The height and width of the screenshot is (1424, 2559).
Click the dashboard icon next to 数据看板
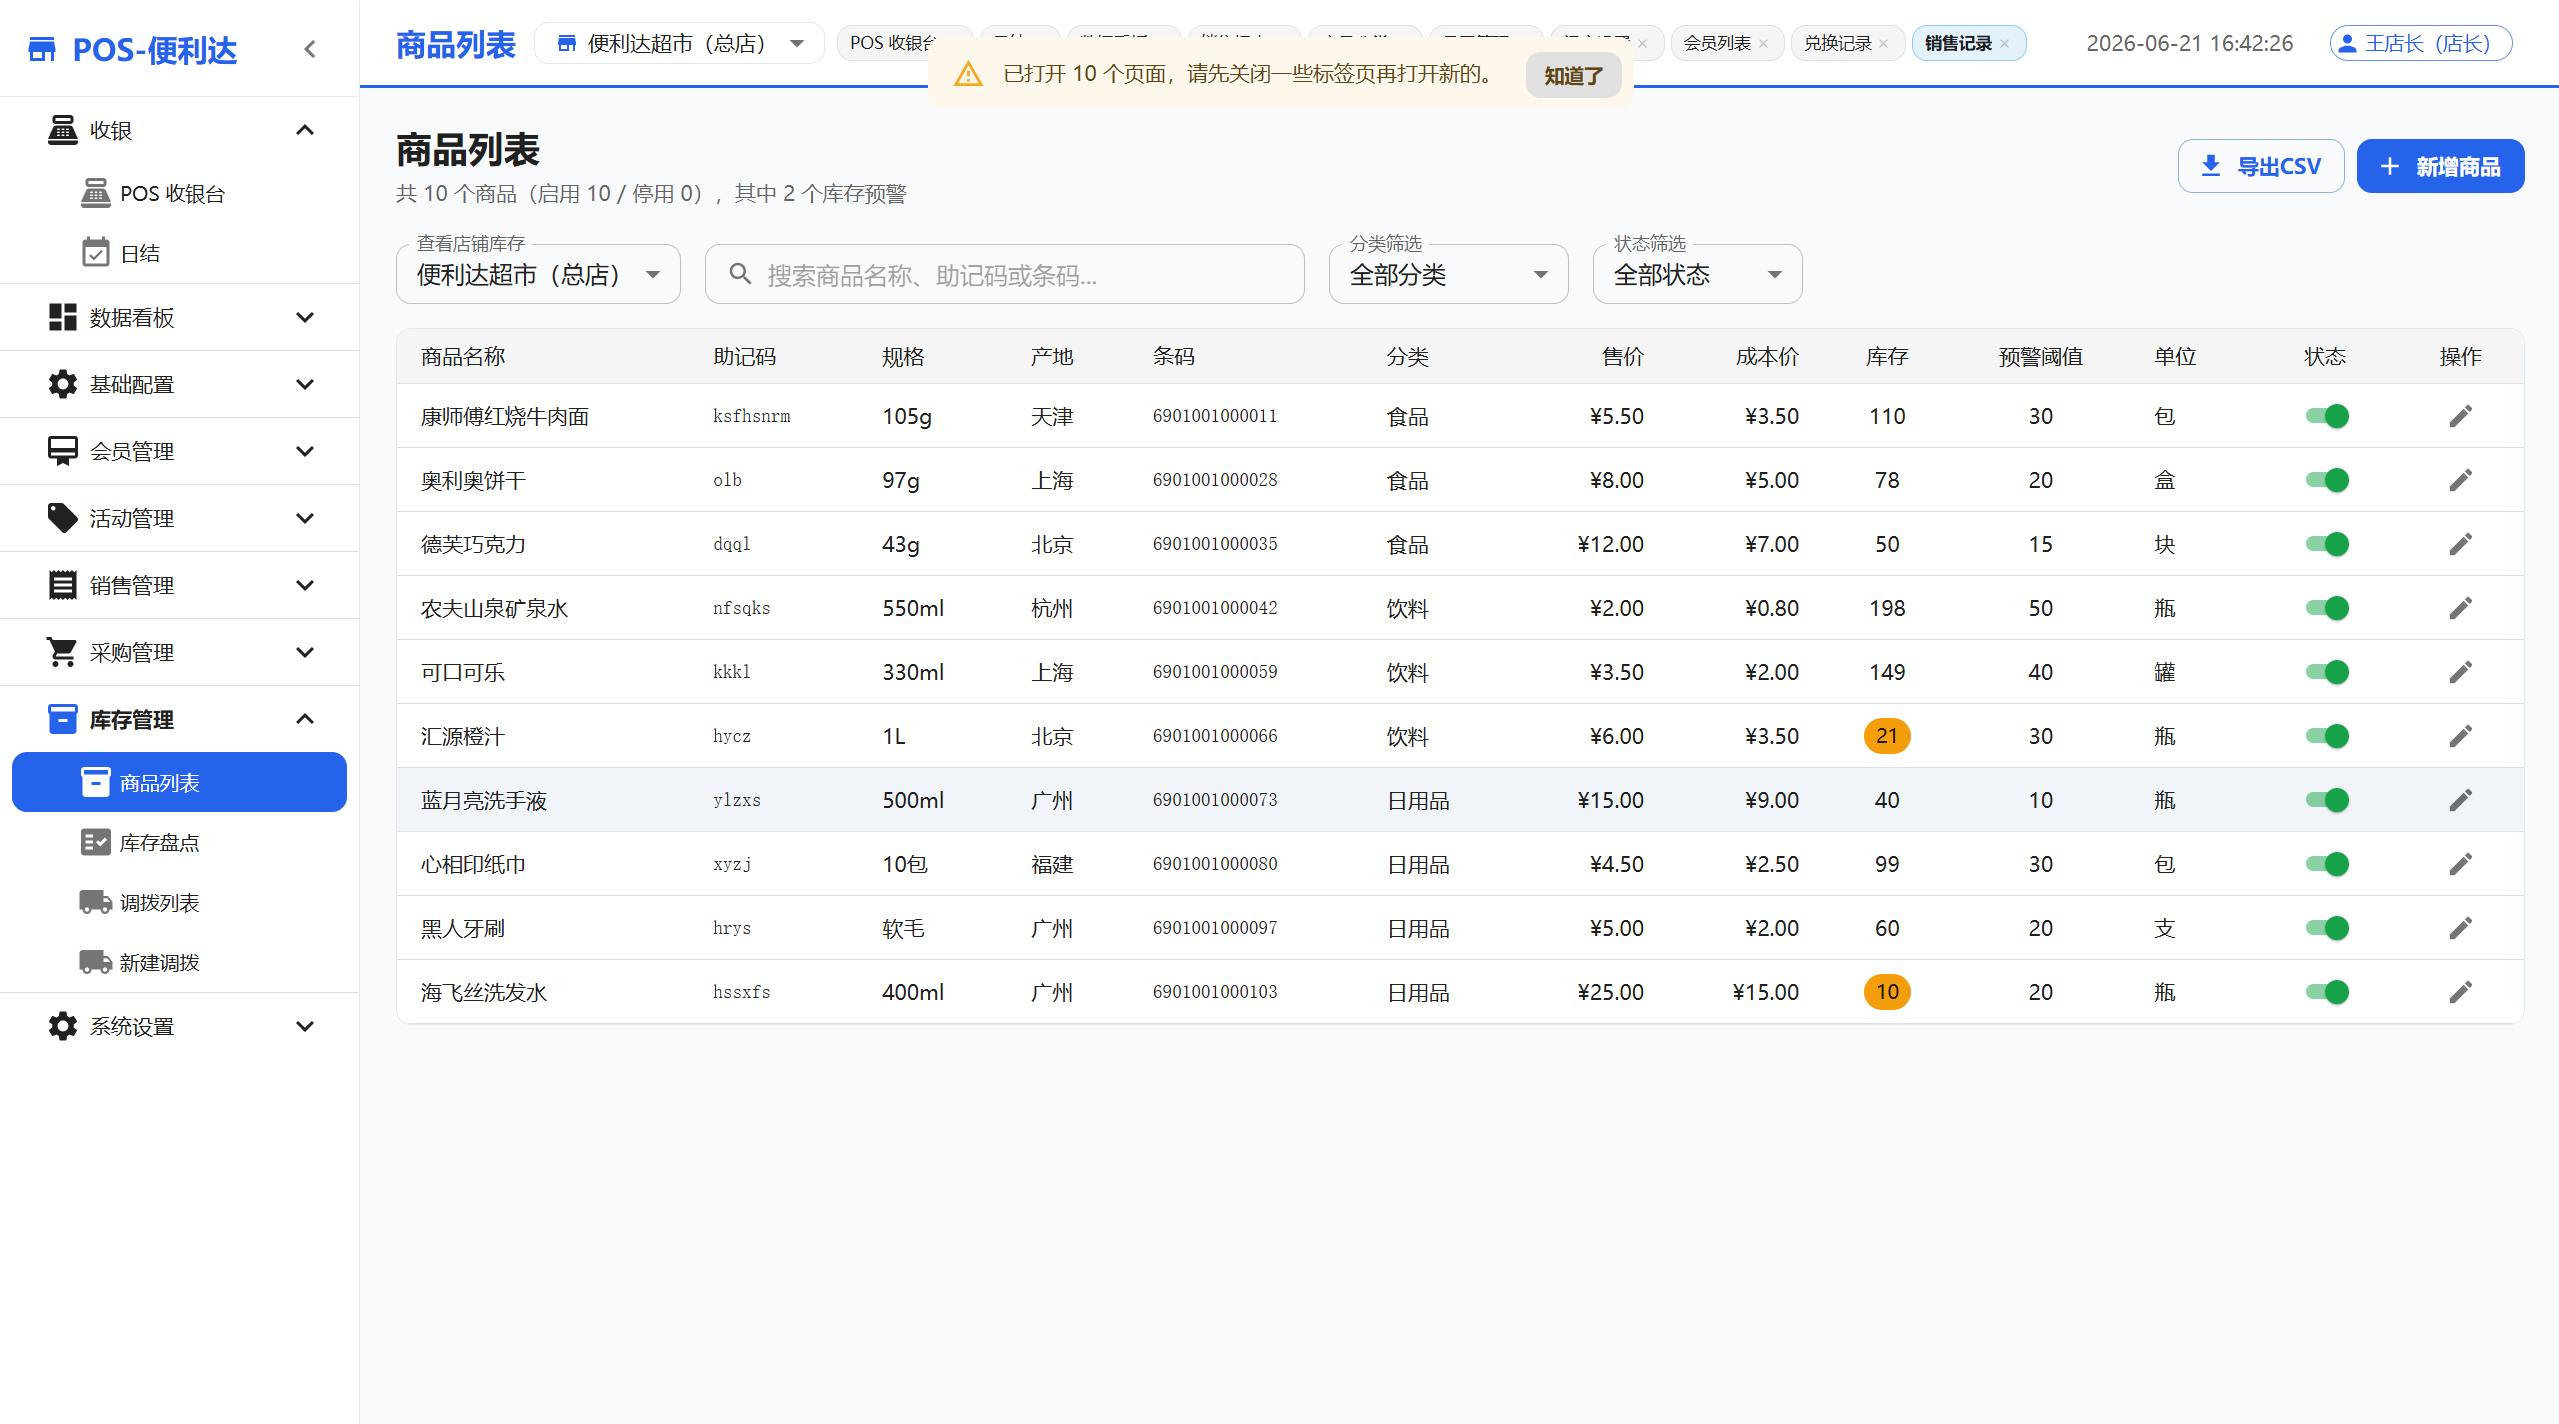pos(63,317)
